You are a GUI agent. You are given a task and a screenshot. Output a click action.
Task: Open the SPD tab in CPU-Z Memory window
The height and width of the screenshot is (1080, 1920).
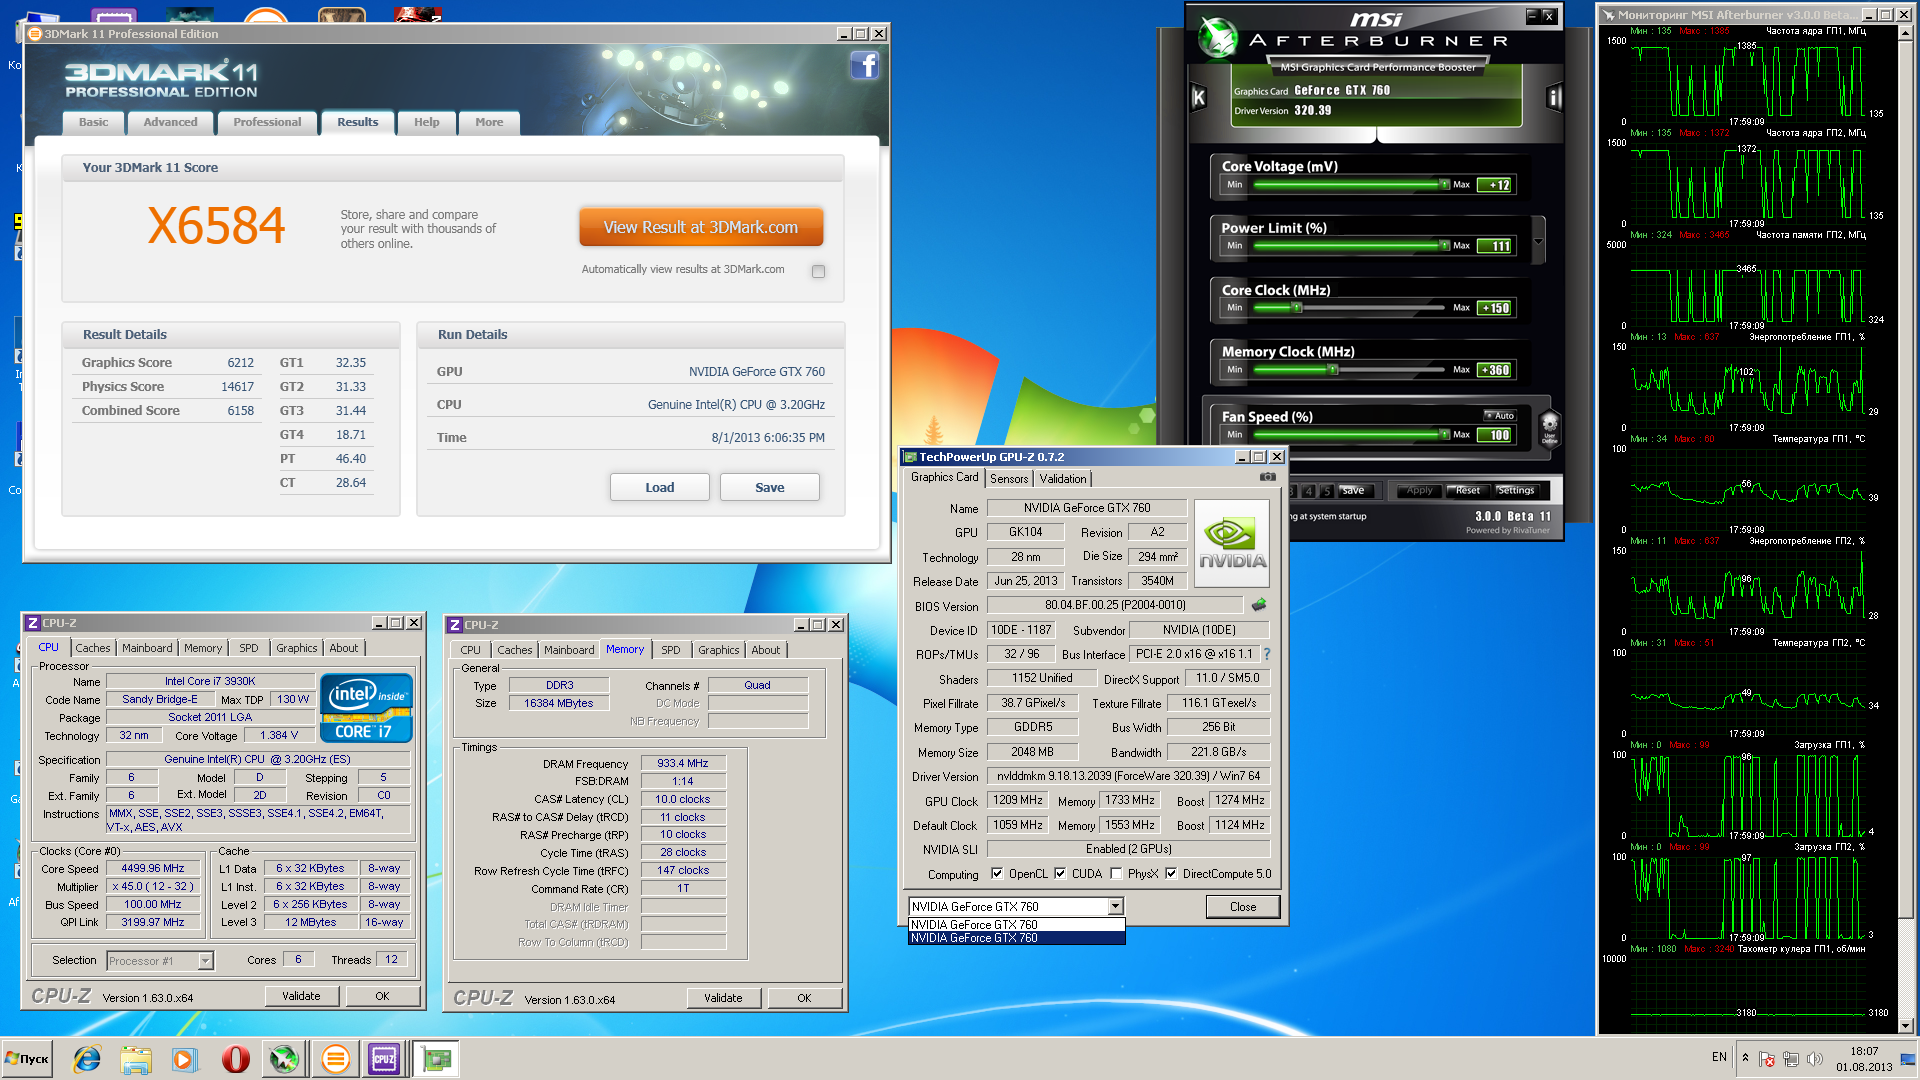(671, 650)
